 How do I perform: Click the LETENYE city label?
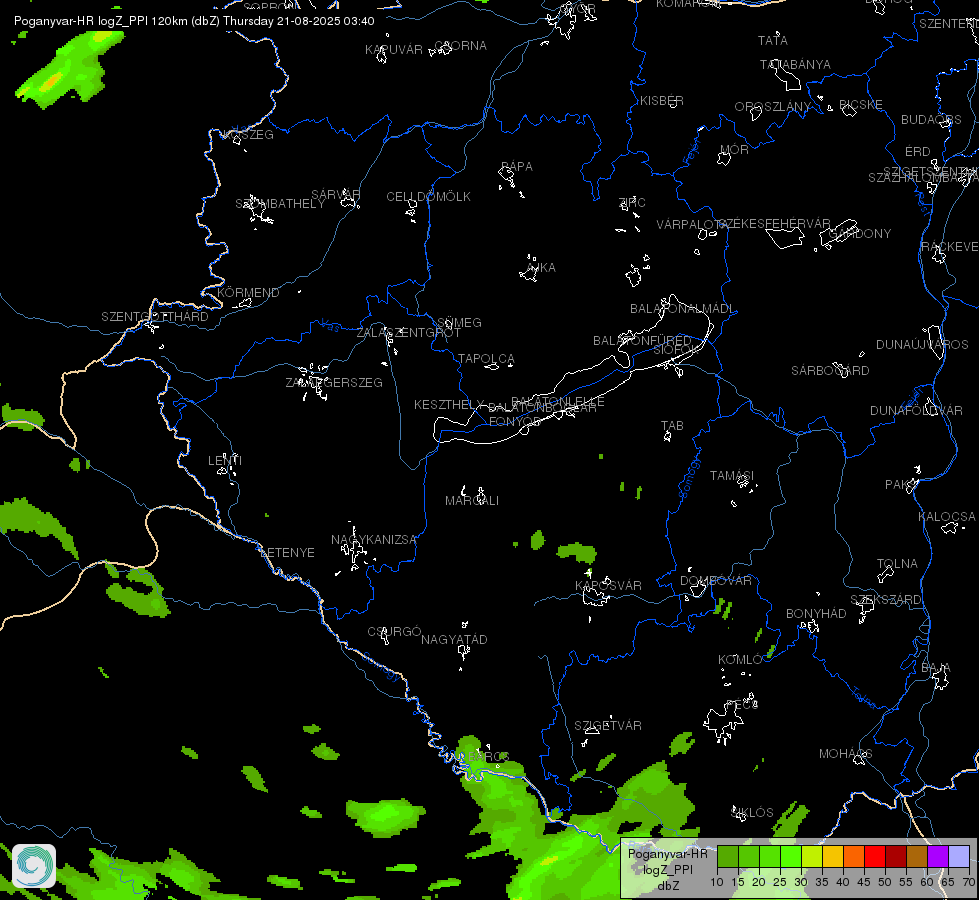(x=287, y=553)
